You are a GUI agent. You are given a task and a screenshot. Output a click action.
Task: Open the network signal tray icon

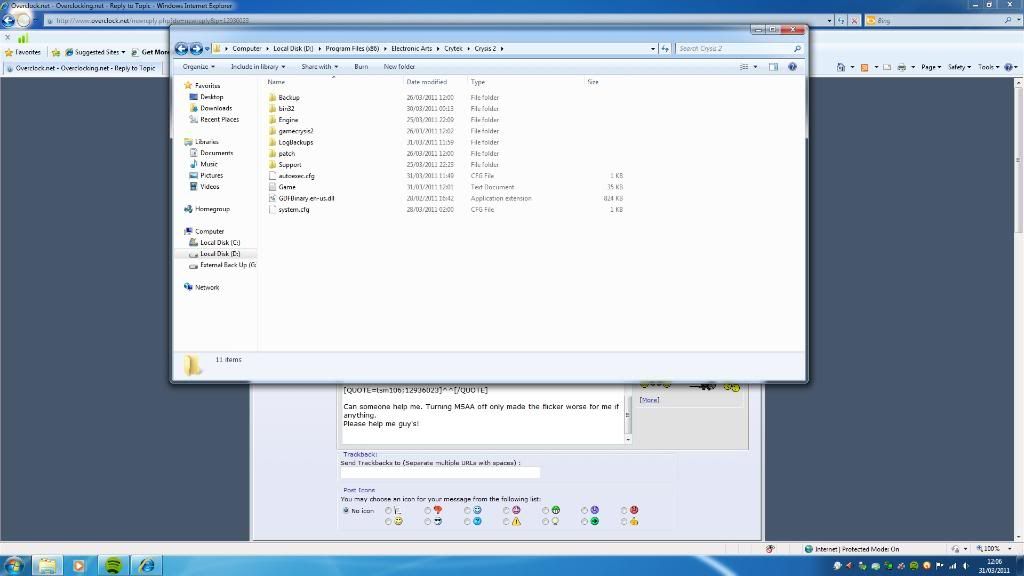coord(953,566)
